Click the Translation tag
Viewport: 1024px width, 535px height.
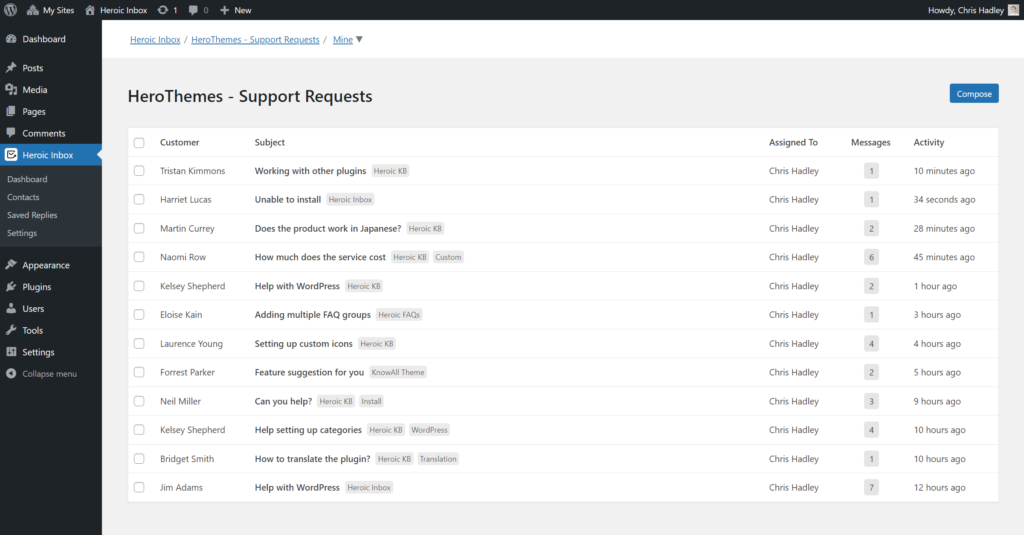(438, 459)
